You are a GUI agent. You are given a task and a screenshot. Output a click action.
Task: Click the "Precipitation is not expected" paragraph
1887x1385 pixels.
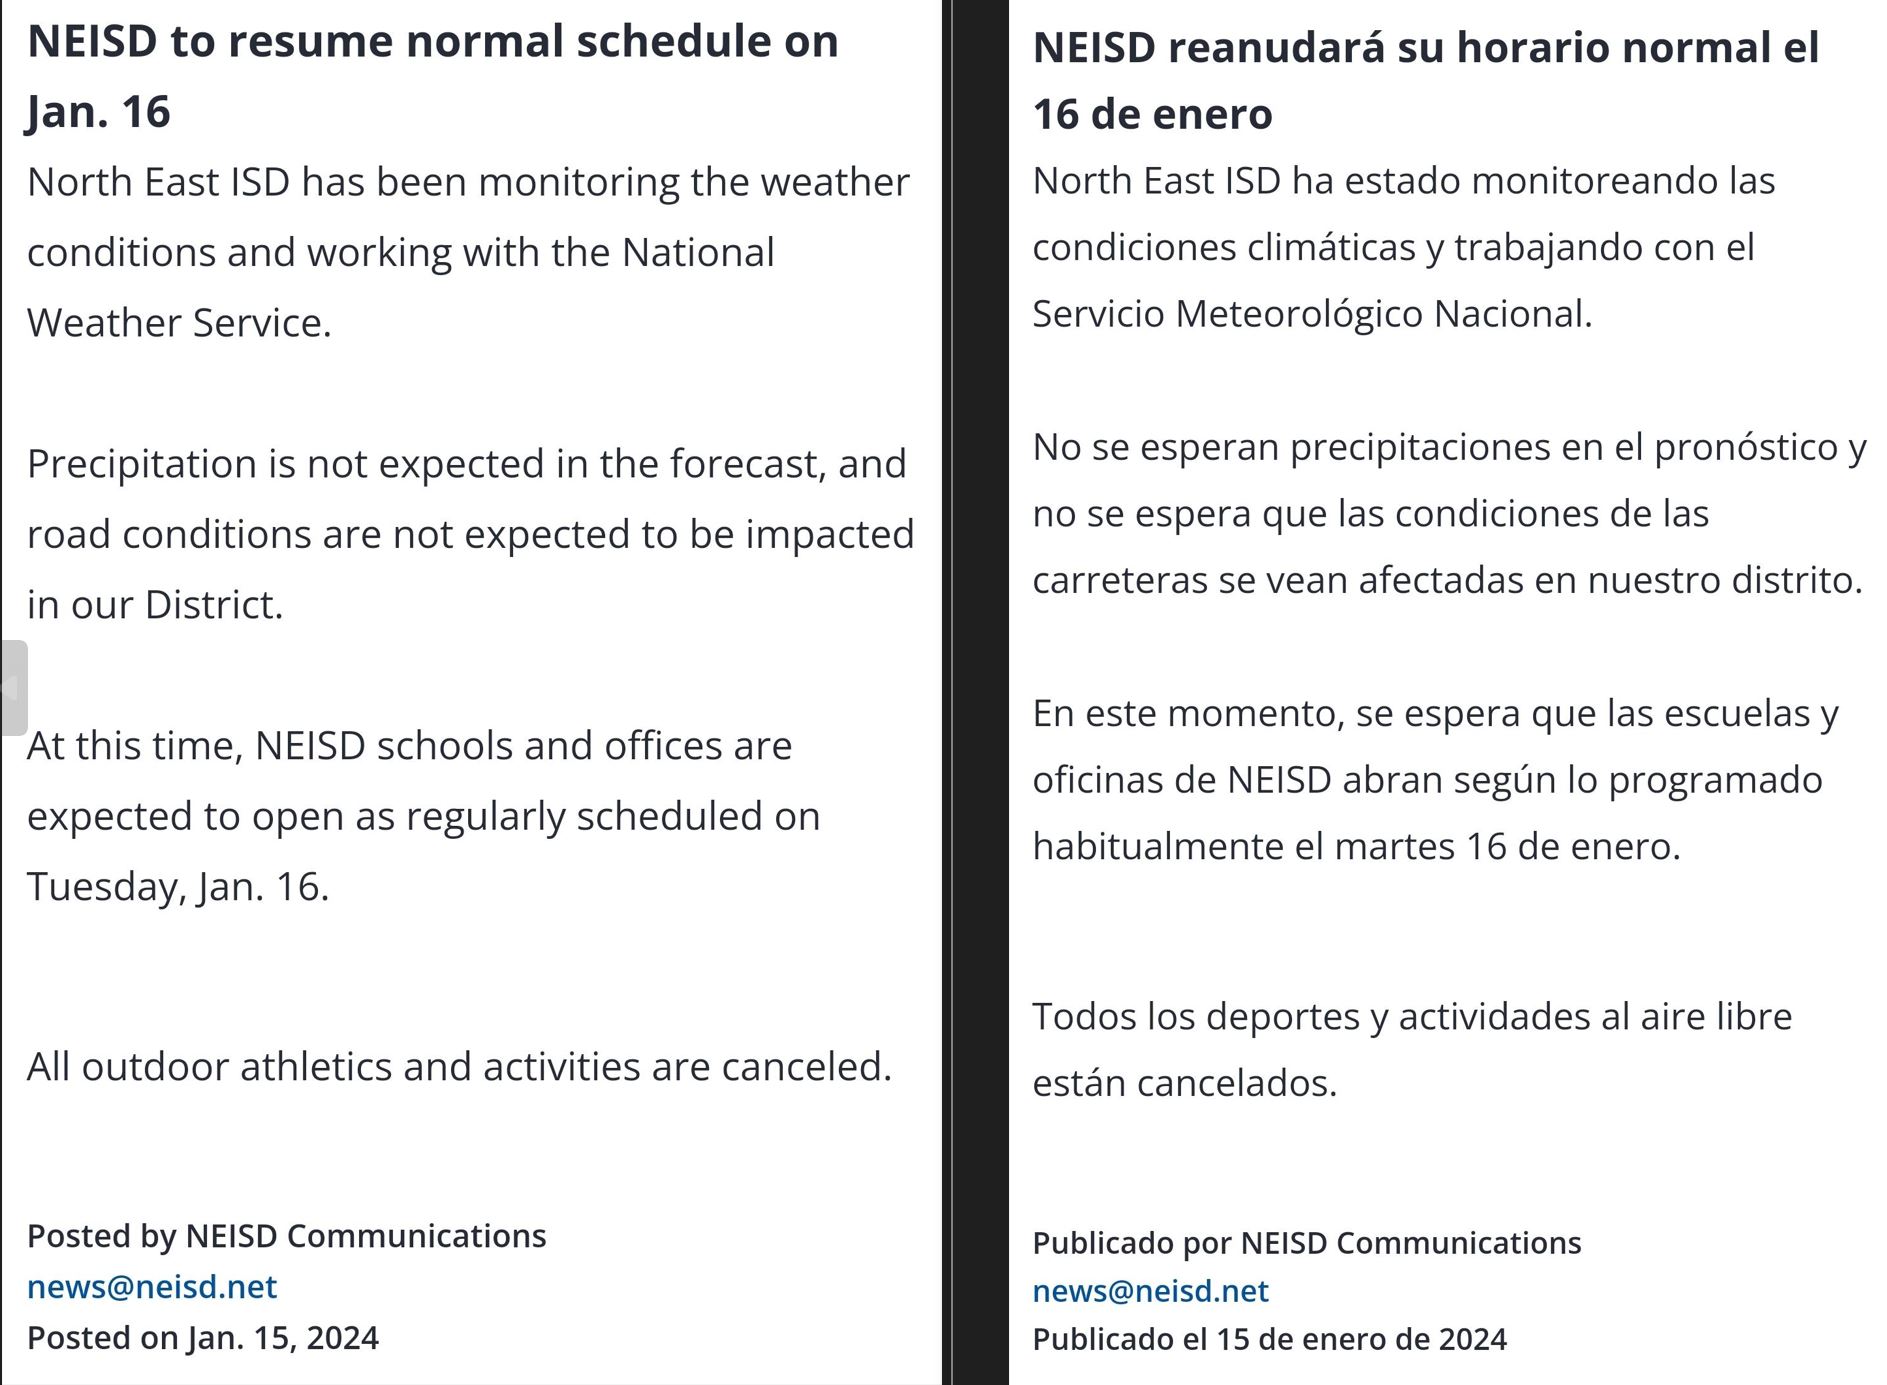[470, 534]
